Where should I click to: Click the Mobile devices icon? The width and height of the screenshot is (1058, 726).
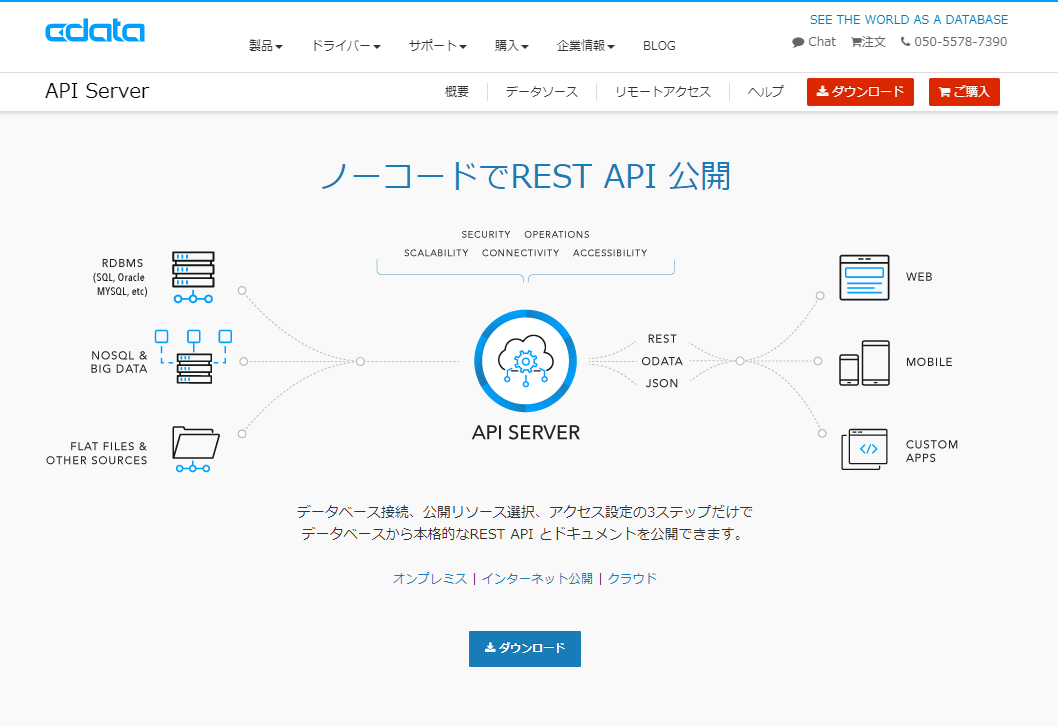point(864,363)
